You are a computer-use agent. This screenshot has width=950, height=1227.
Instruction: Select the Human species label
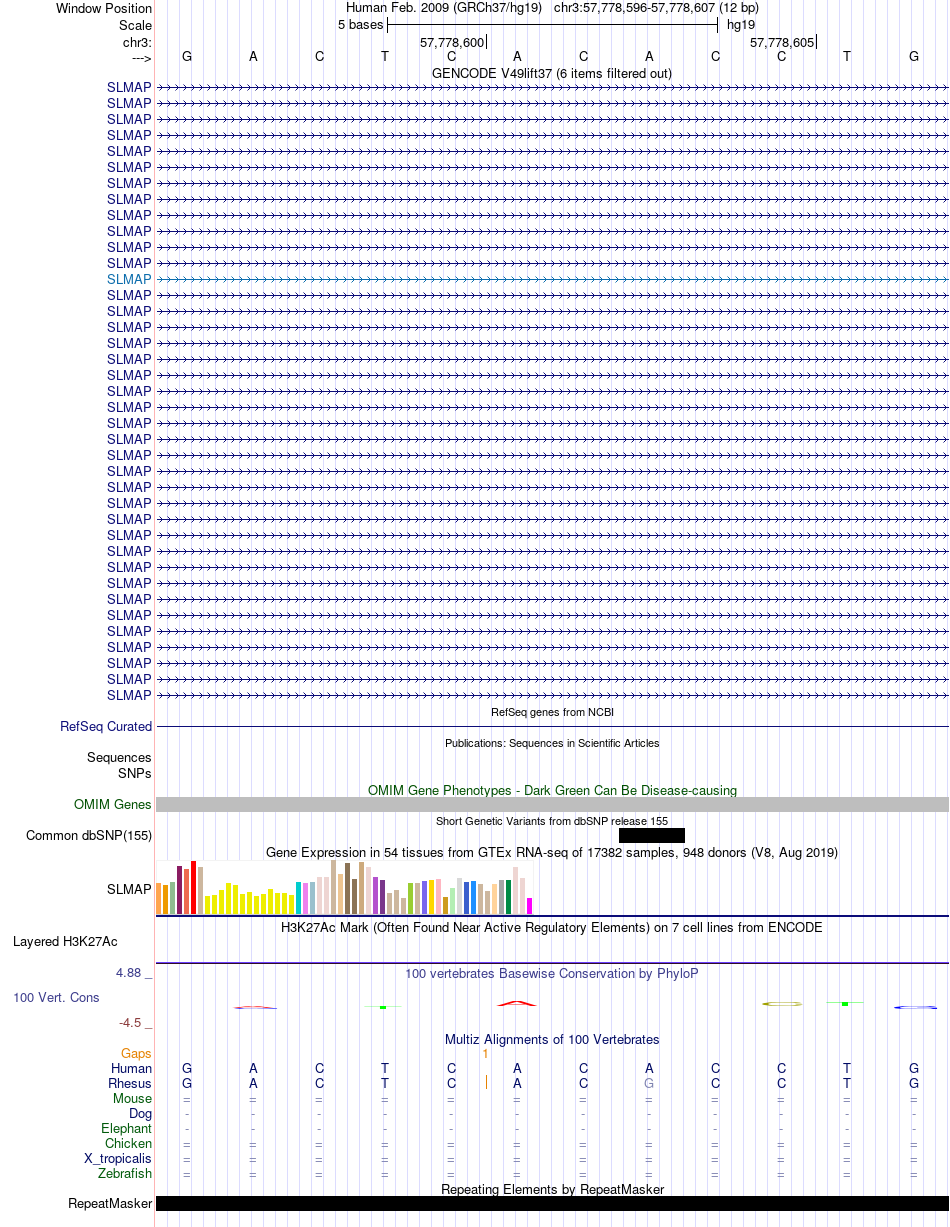click(131, 1069)
